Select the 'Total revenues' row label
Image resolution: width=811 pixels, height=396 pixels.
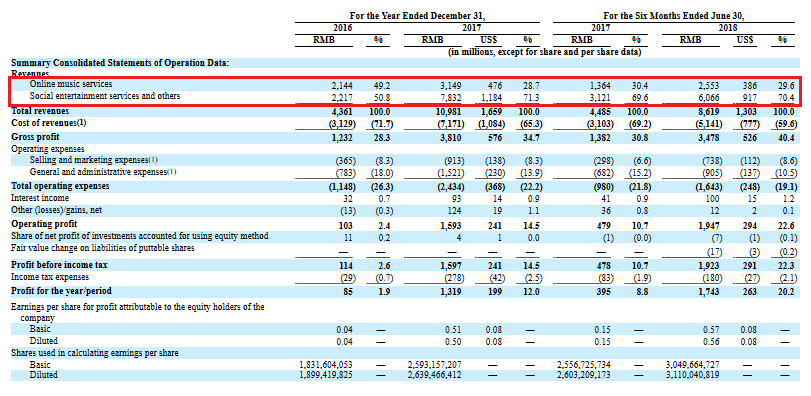[40, 111]
